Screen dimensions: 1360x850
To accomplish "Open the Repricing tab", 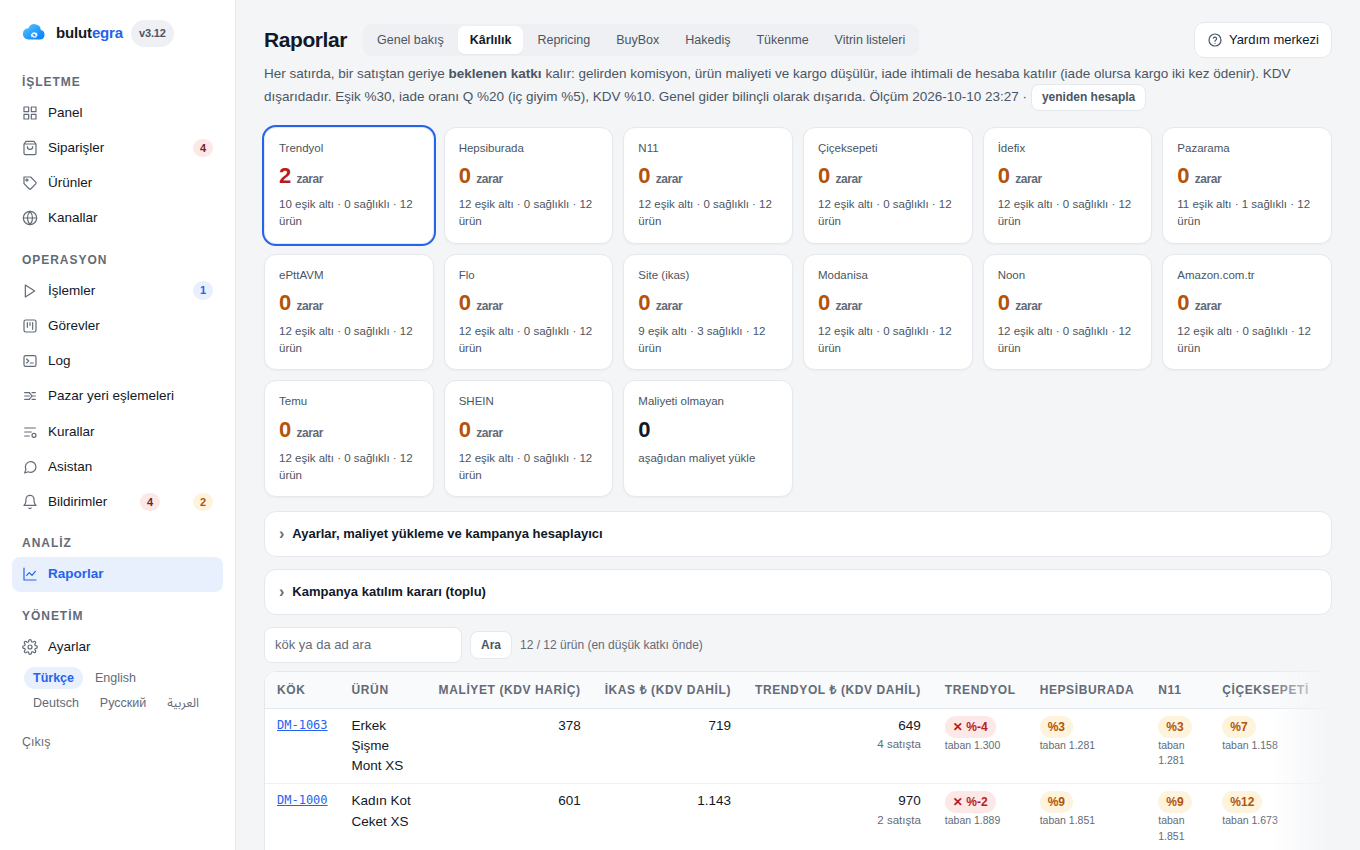I will click(564, 40).
